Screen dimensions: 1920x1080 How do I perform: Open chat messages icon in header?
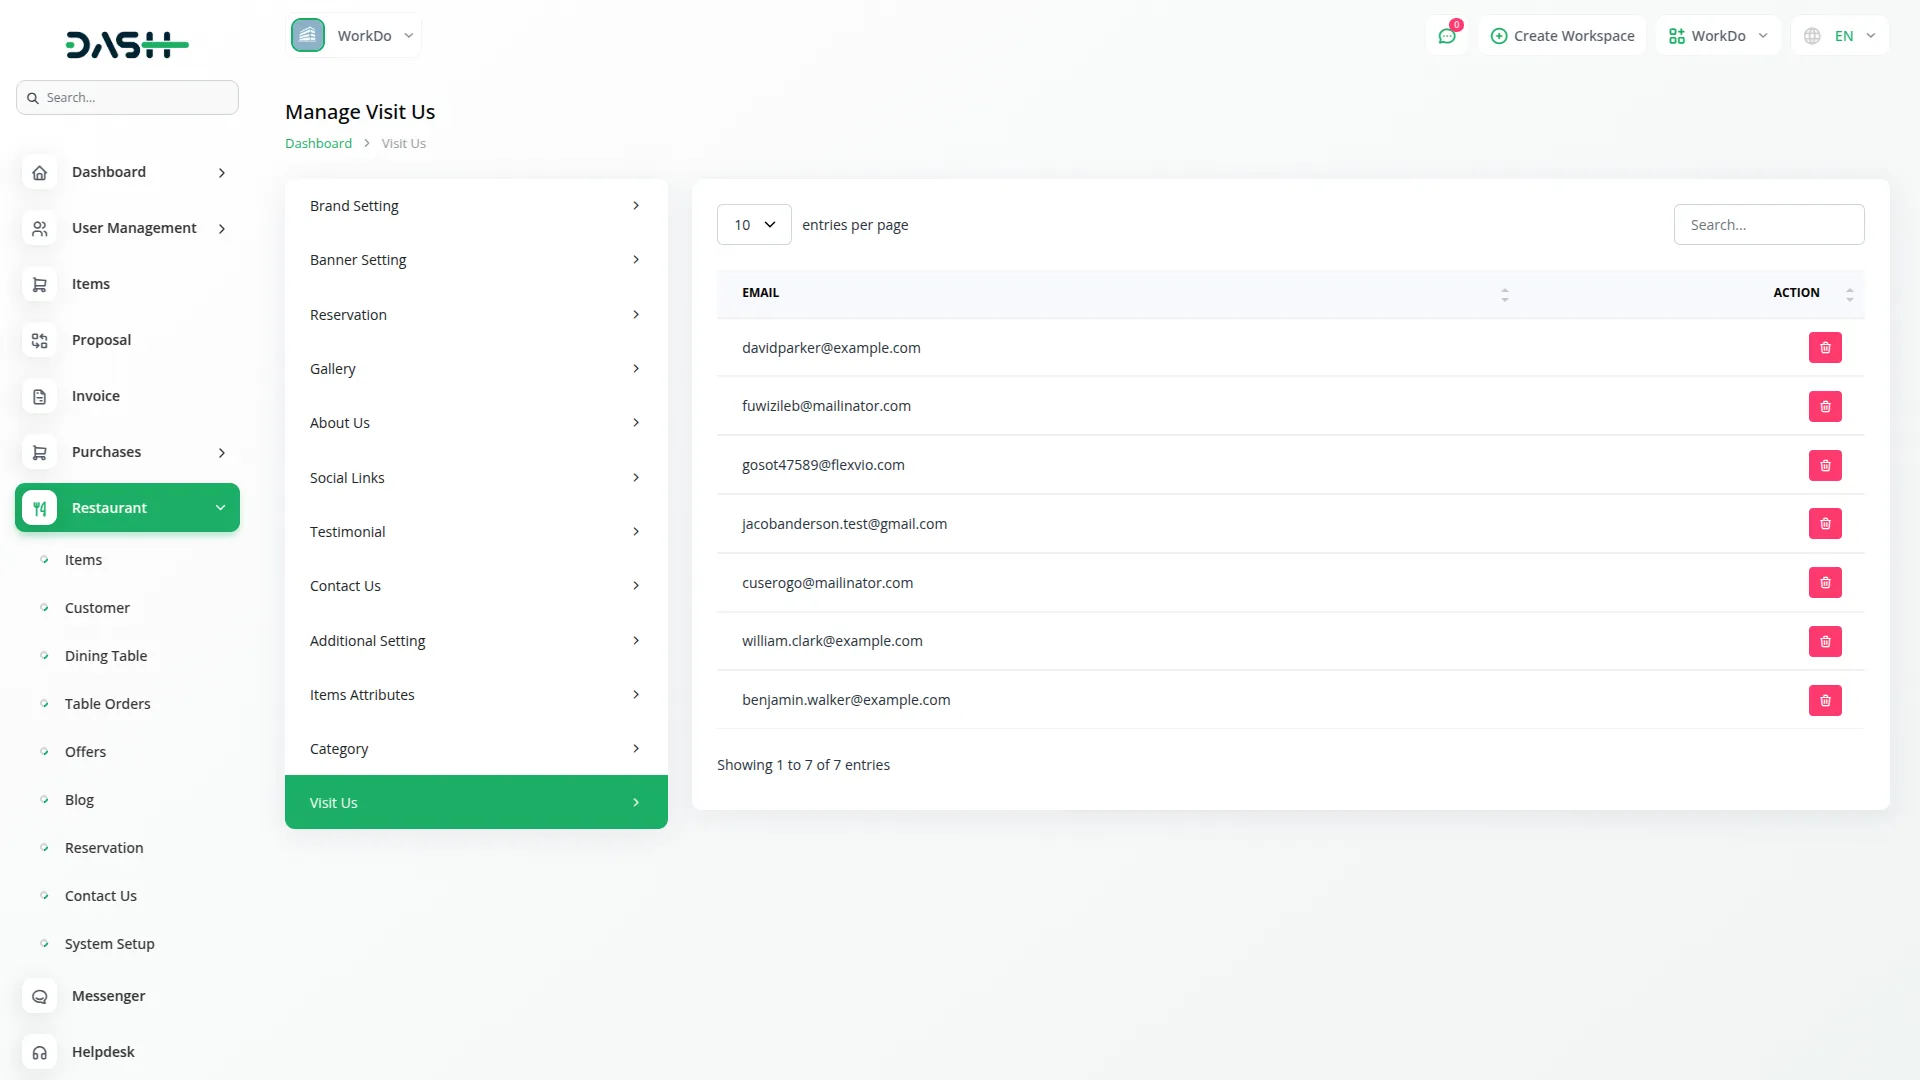pyautogui.click(x=1447, y=36)
